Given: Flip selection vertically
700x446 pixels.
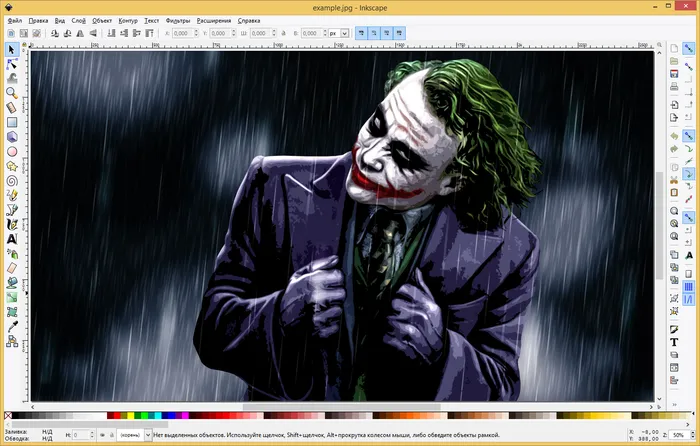Looking at the screenshot, I should [x=93, y=33].
